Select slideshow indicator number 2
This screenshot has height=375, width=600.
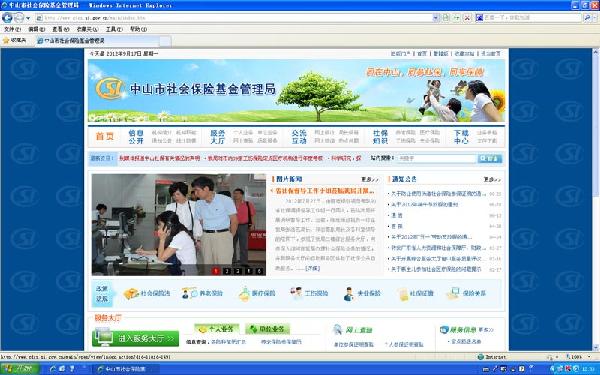(x=227, y=271)
